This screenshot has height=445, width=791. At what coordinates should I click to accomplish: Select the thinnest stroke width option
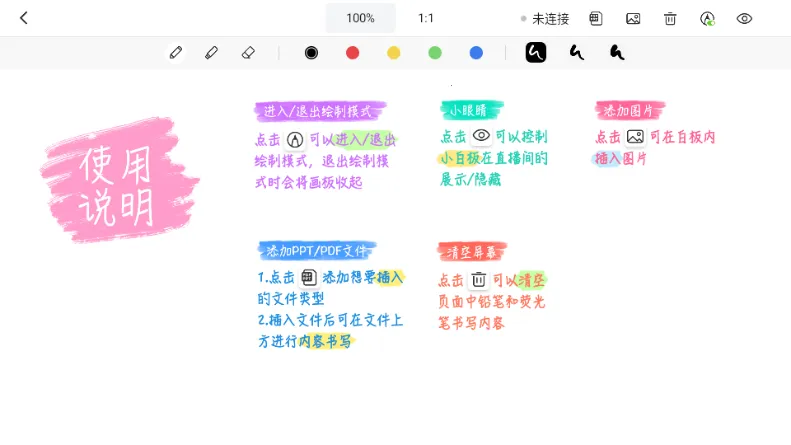(x=618, y=52)
